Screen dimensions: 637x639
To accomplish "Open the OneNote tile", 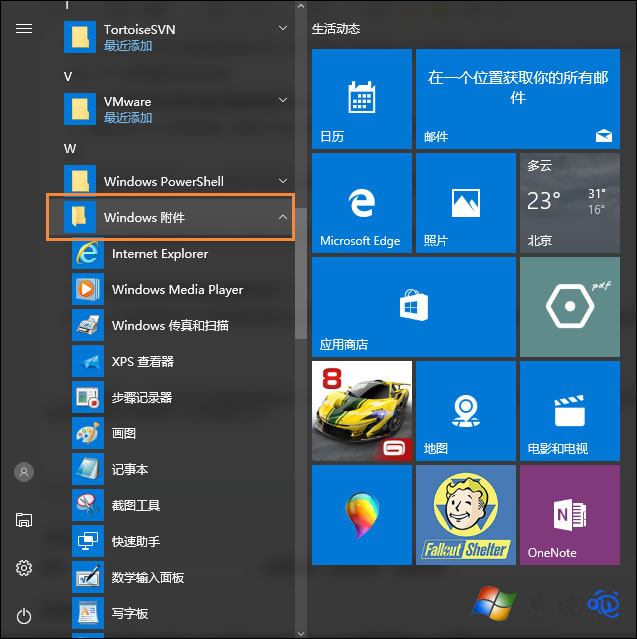I will pyautogui.click(x=570, y=515).
